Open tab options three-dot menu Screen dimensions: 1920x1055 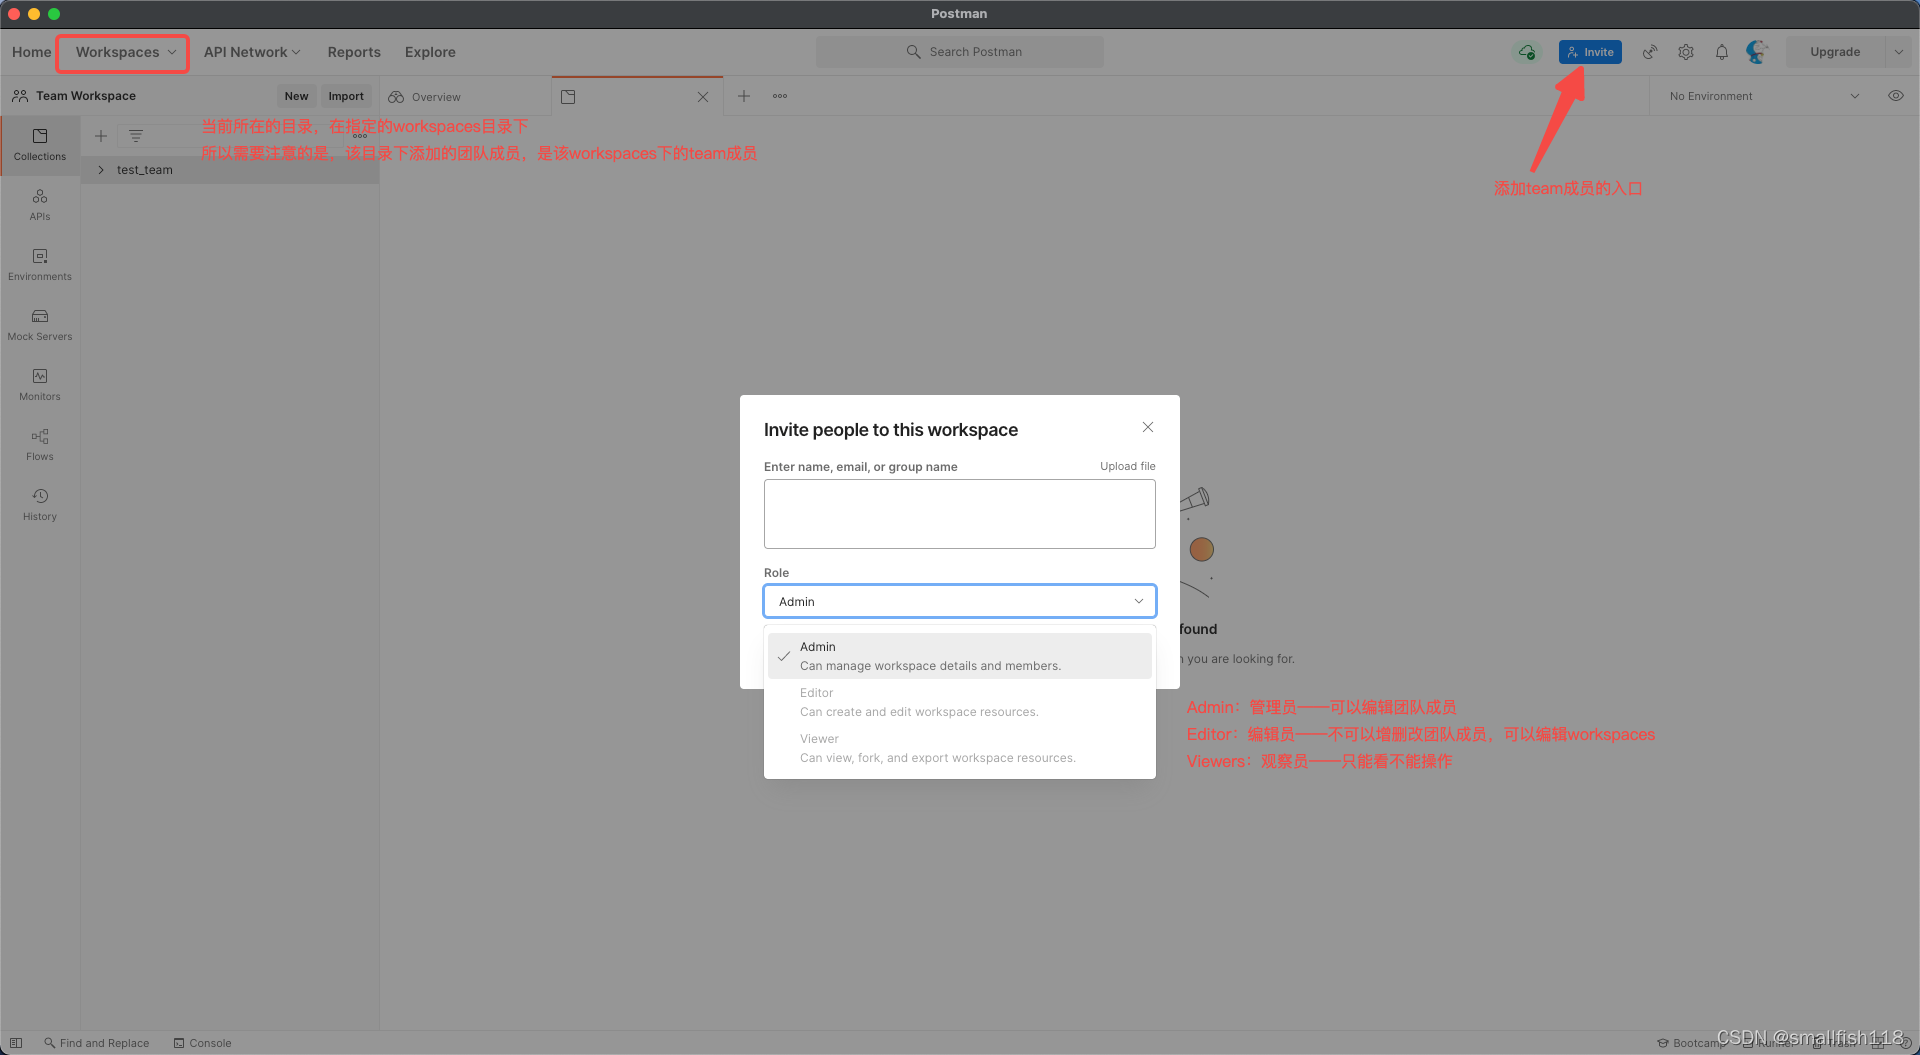780,96
